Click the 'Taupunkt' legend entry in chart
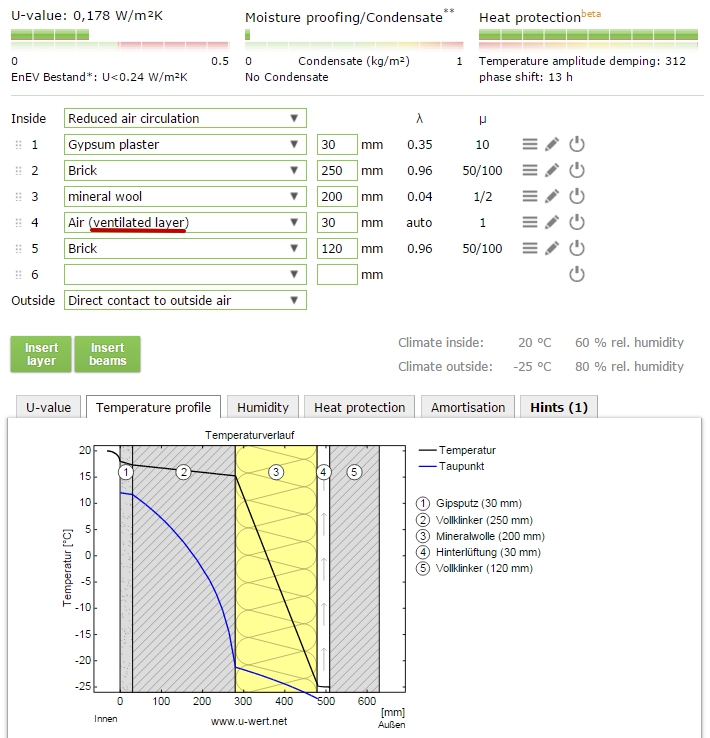The height and width of the screenshot is (738, 710). tap(452, 466)
